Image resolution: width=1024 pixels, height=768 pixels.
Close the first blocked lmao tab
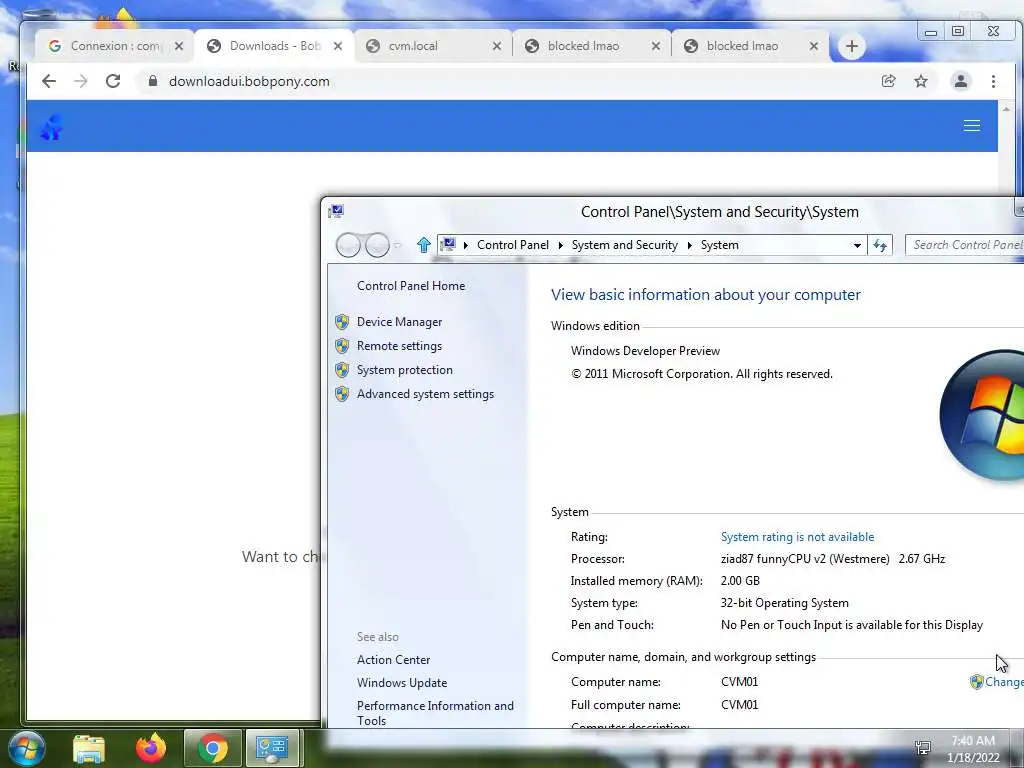click(x=656, y=46)
